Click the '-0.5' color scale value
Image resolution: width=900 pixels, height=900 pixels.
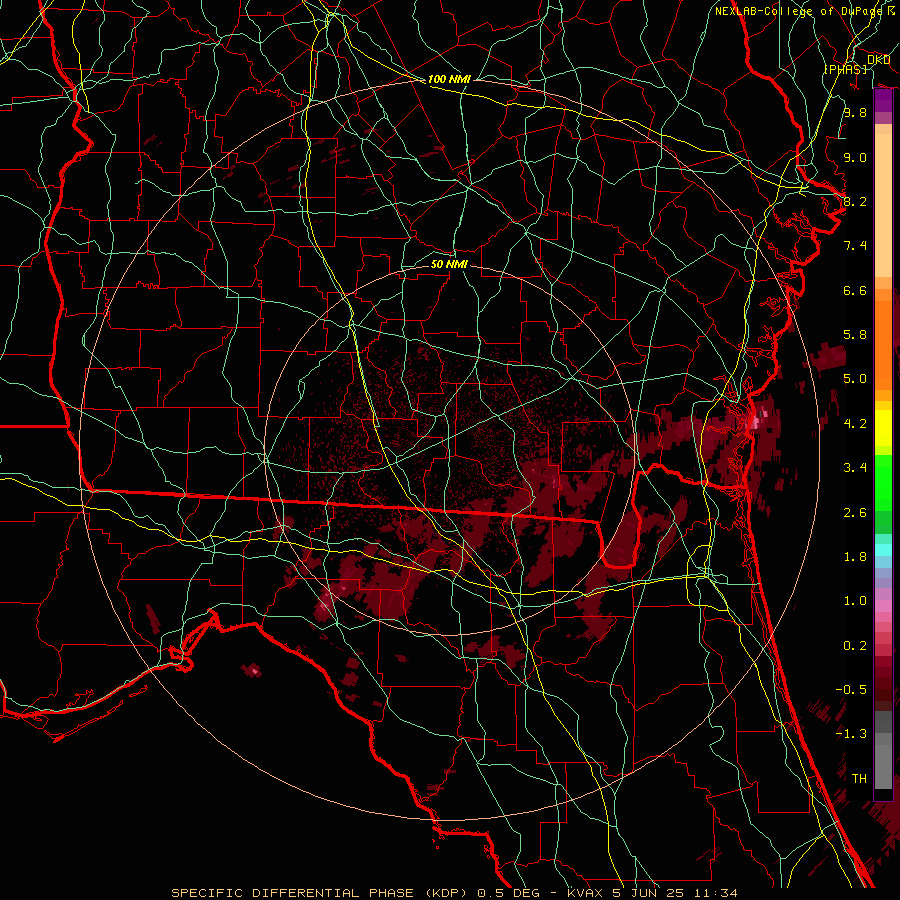851,690
